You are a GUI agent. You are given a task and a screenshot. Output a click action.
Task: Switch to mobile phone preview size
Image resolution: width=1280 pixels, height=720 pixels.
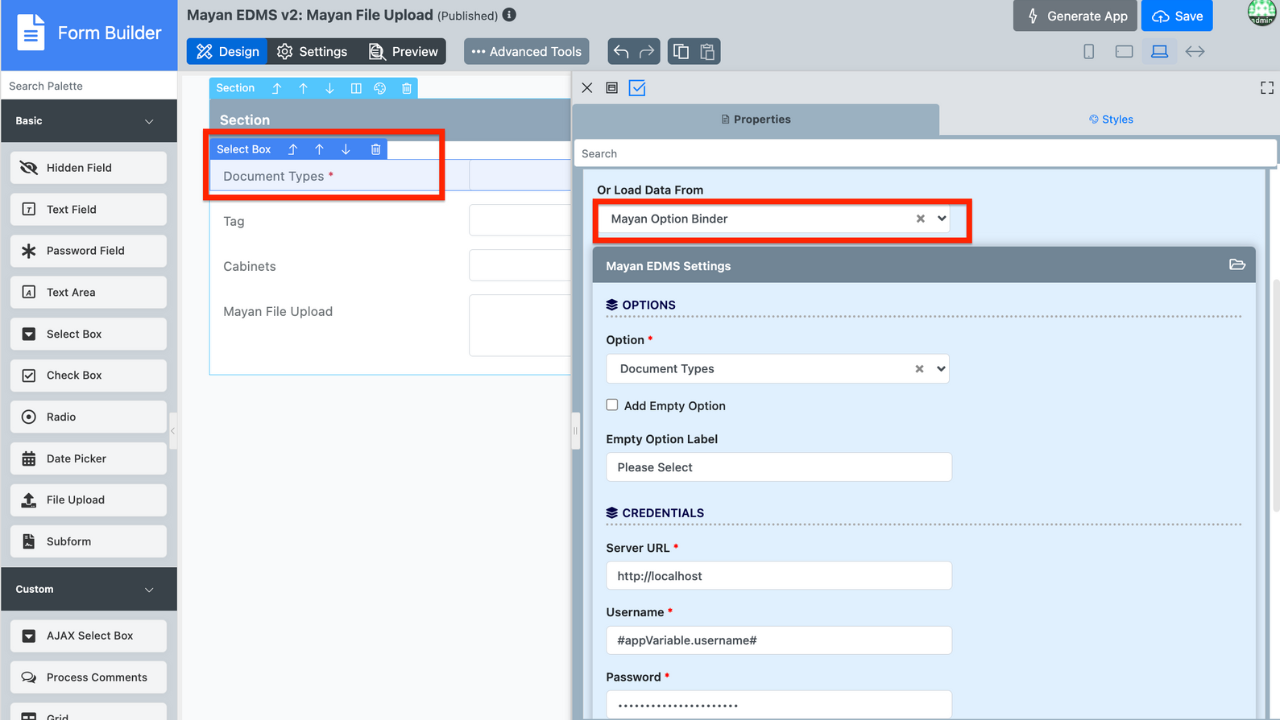click(x=1089, y=52)
